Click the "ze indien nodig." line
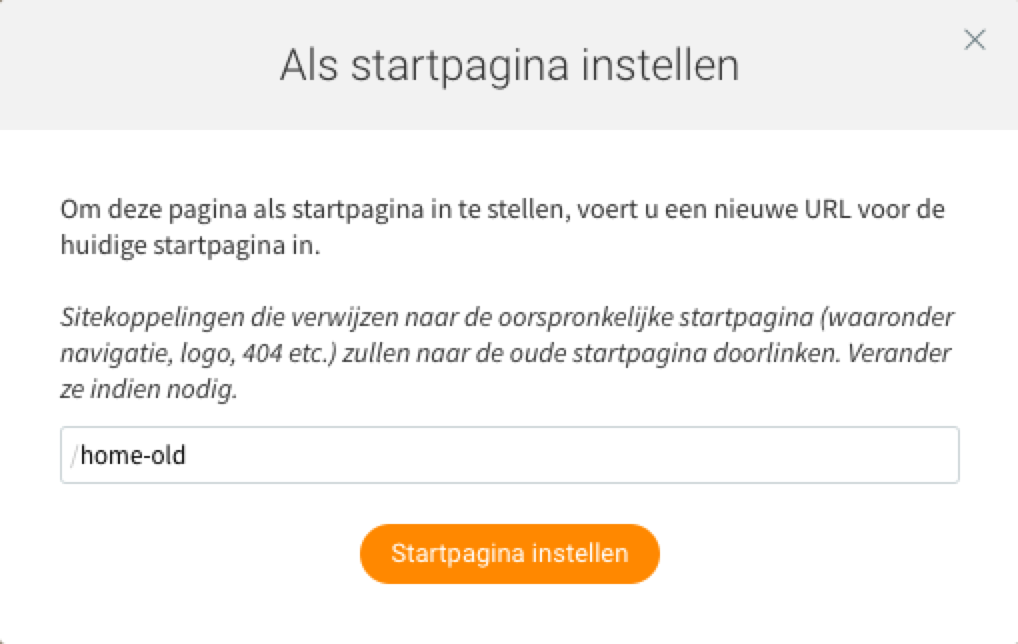1018x644 pixels. (149, 390)
